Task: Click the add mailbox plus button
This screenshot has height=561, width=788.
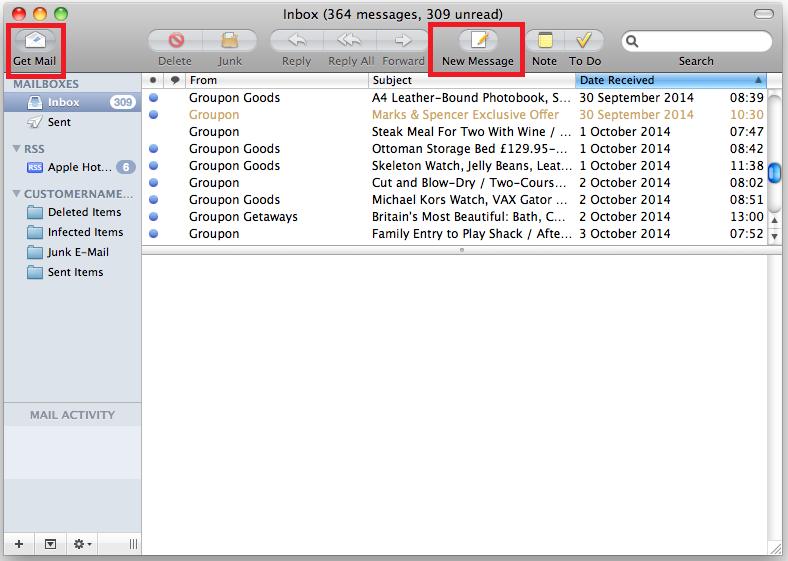Action: pyautogui.click(x=19, y=544)
